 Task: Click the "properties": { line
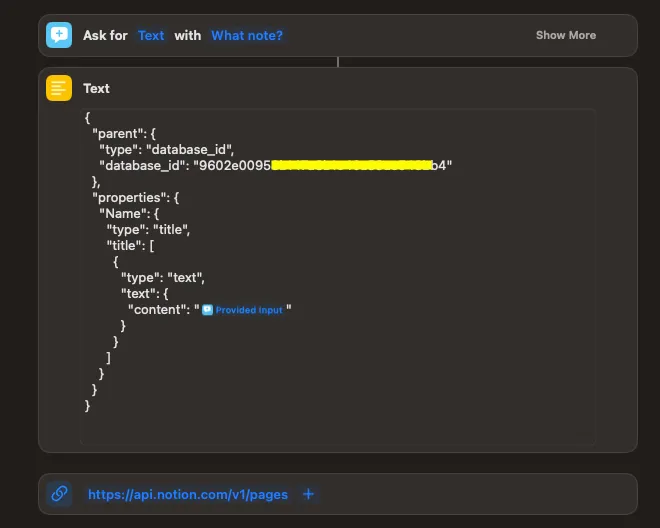coord(136,197)
